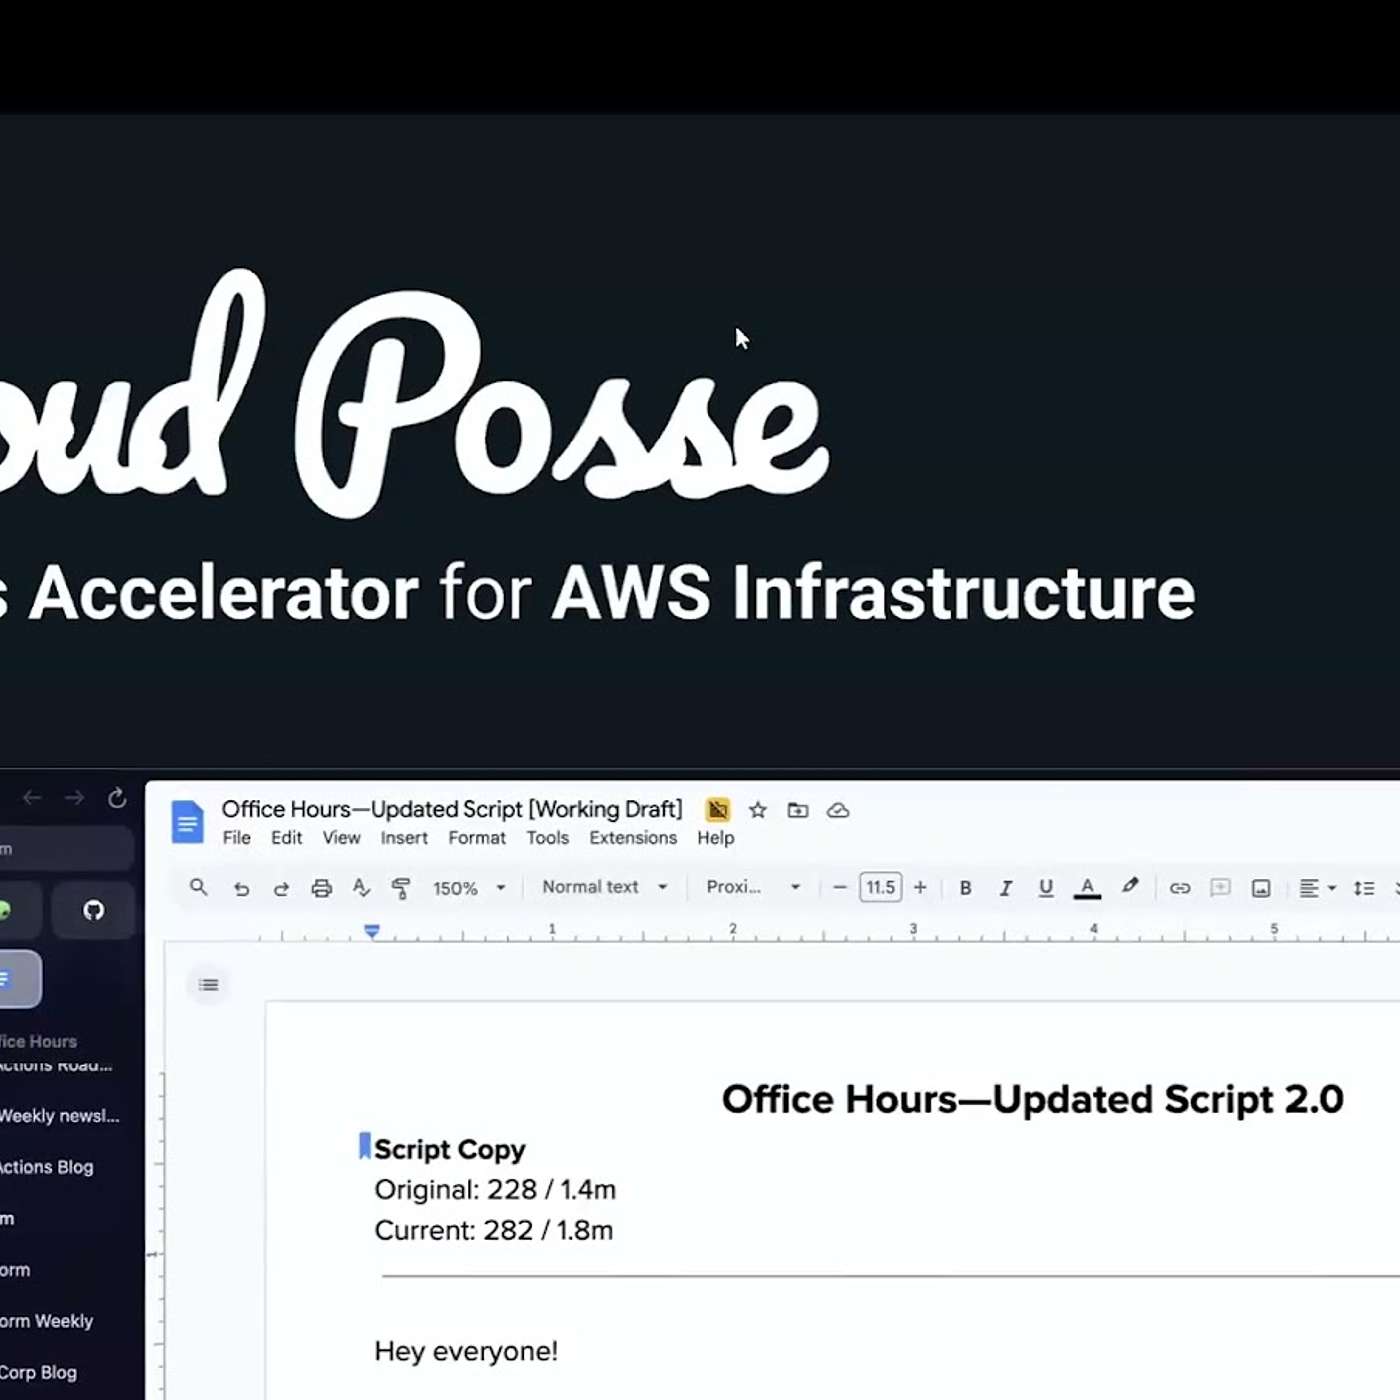
Task: Open the text color picker
Action: click(x=1087, y=888)
